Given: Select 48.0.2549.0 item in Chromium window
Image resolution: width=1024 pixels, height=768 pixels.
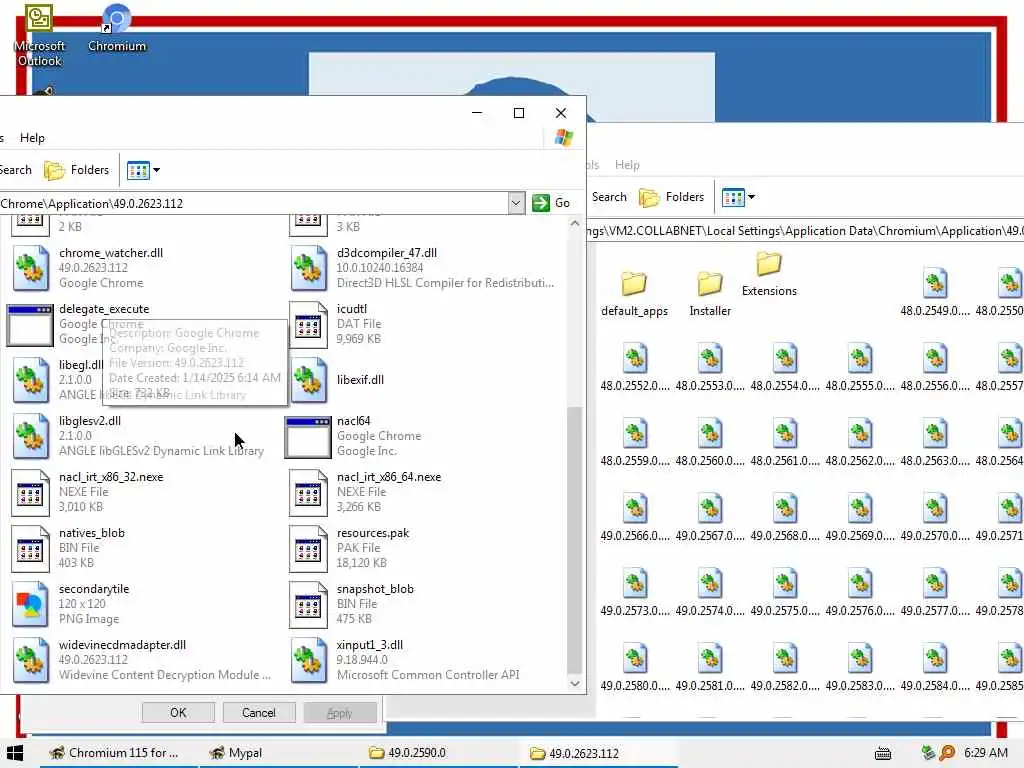Looking at the screenshot, I should (x=935, y=292).
